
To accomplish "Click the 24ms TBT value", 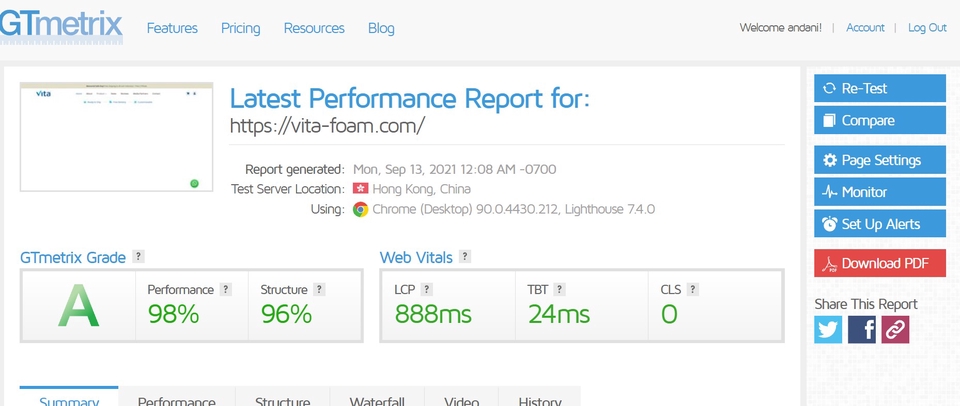I will [559, 314].
